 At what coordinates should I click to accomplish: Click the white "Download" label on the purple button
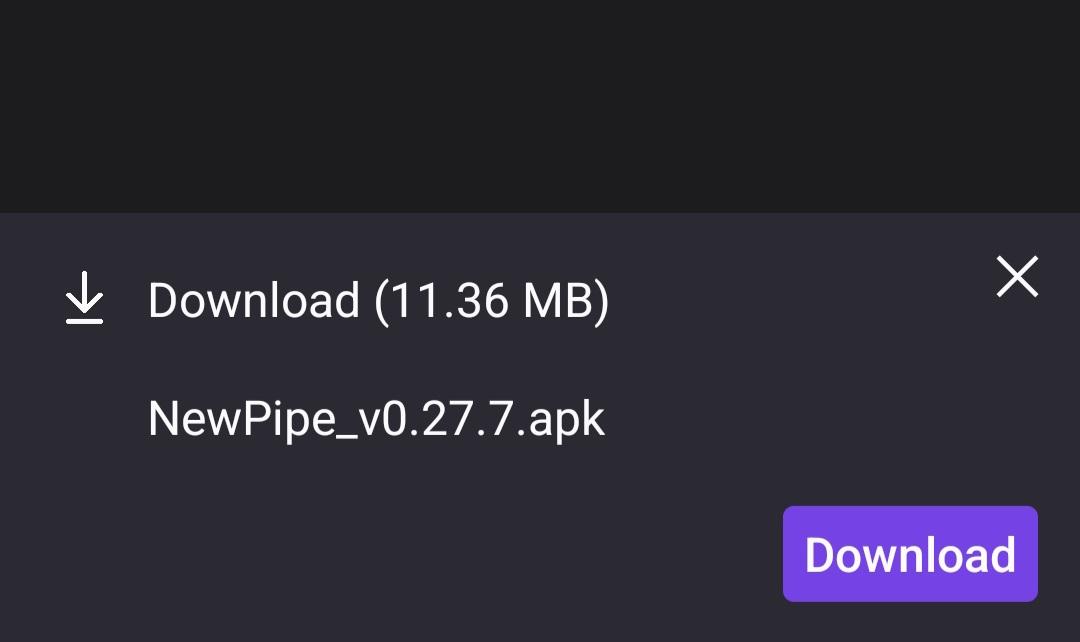point(910,555)
